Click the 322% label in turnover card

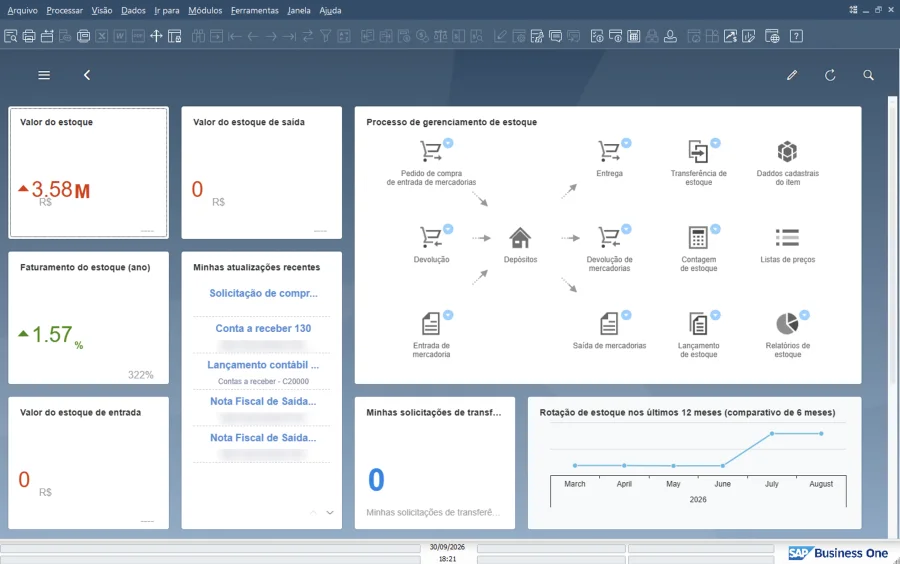click(141, 375)
